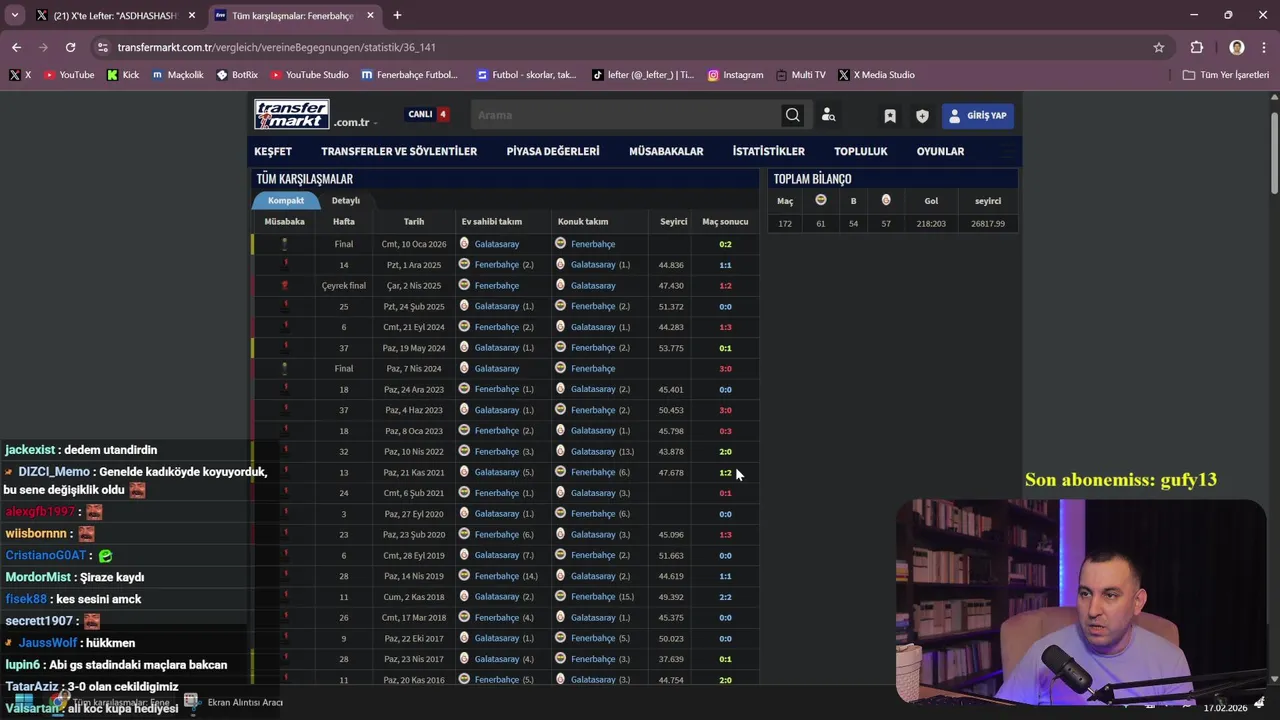Viewport: 1280px width, 720px height.
Task: Open the Kick bookmark
Action: point(123,75)
